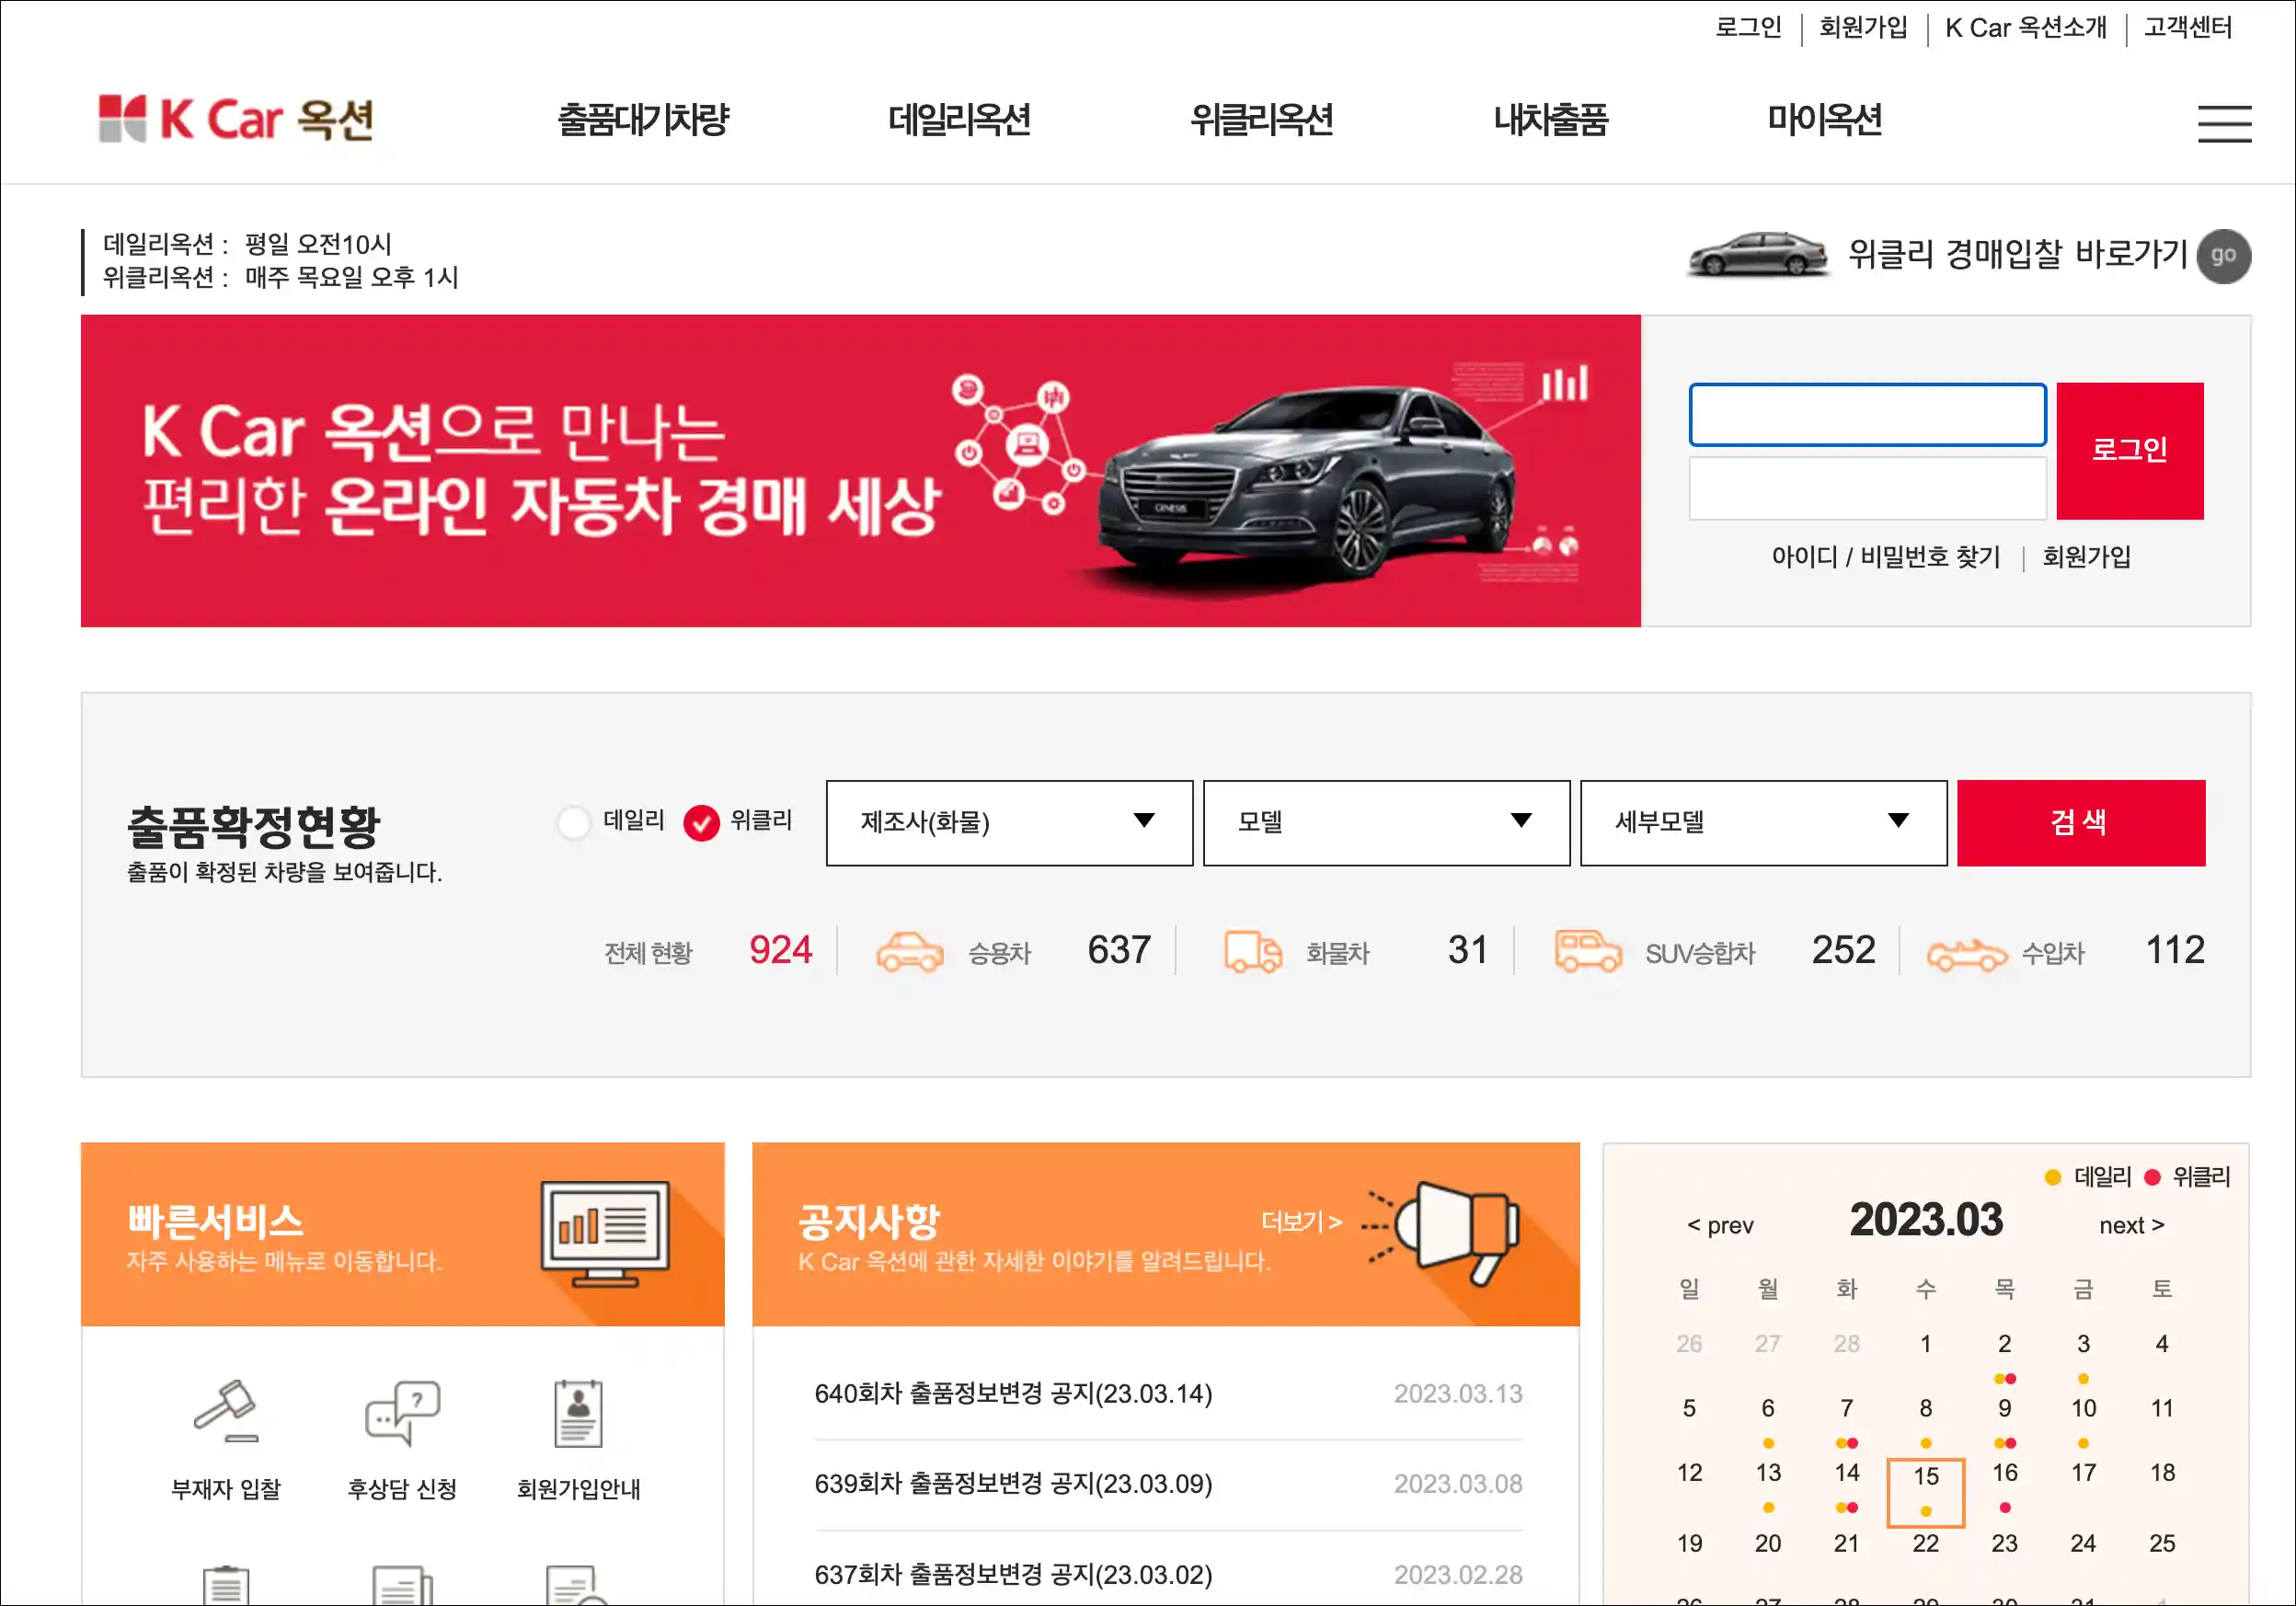Click 더보기 in 공지사항
This screenshot has width=2296, height=1606.
point(1301,1221)
